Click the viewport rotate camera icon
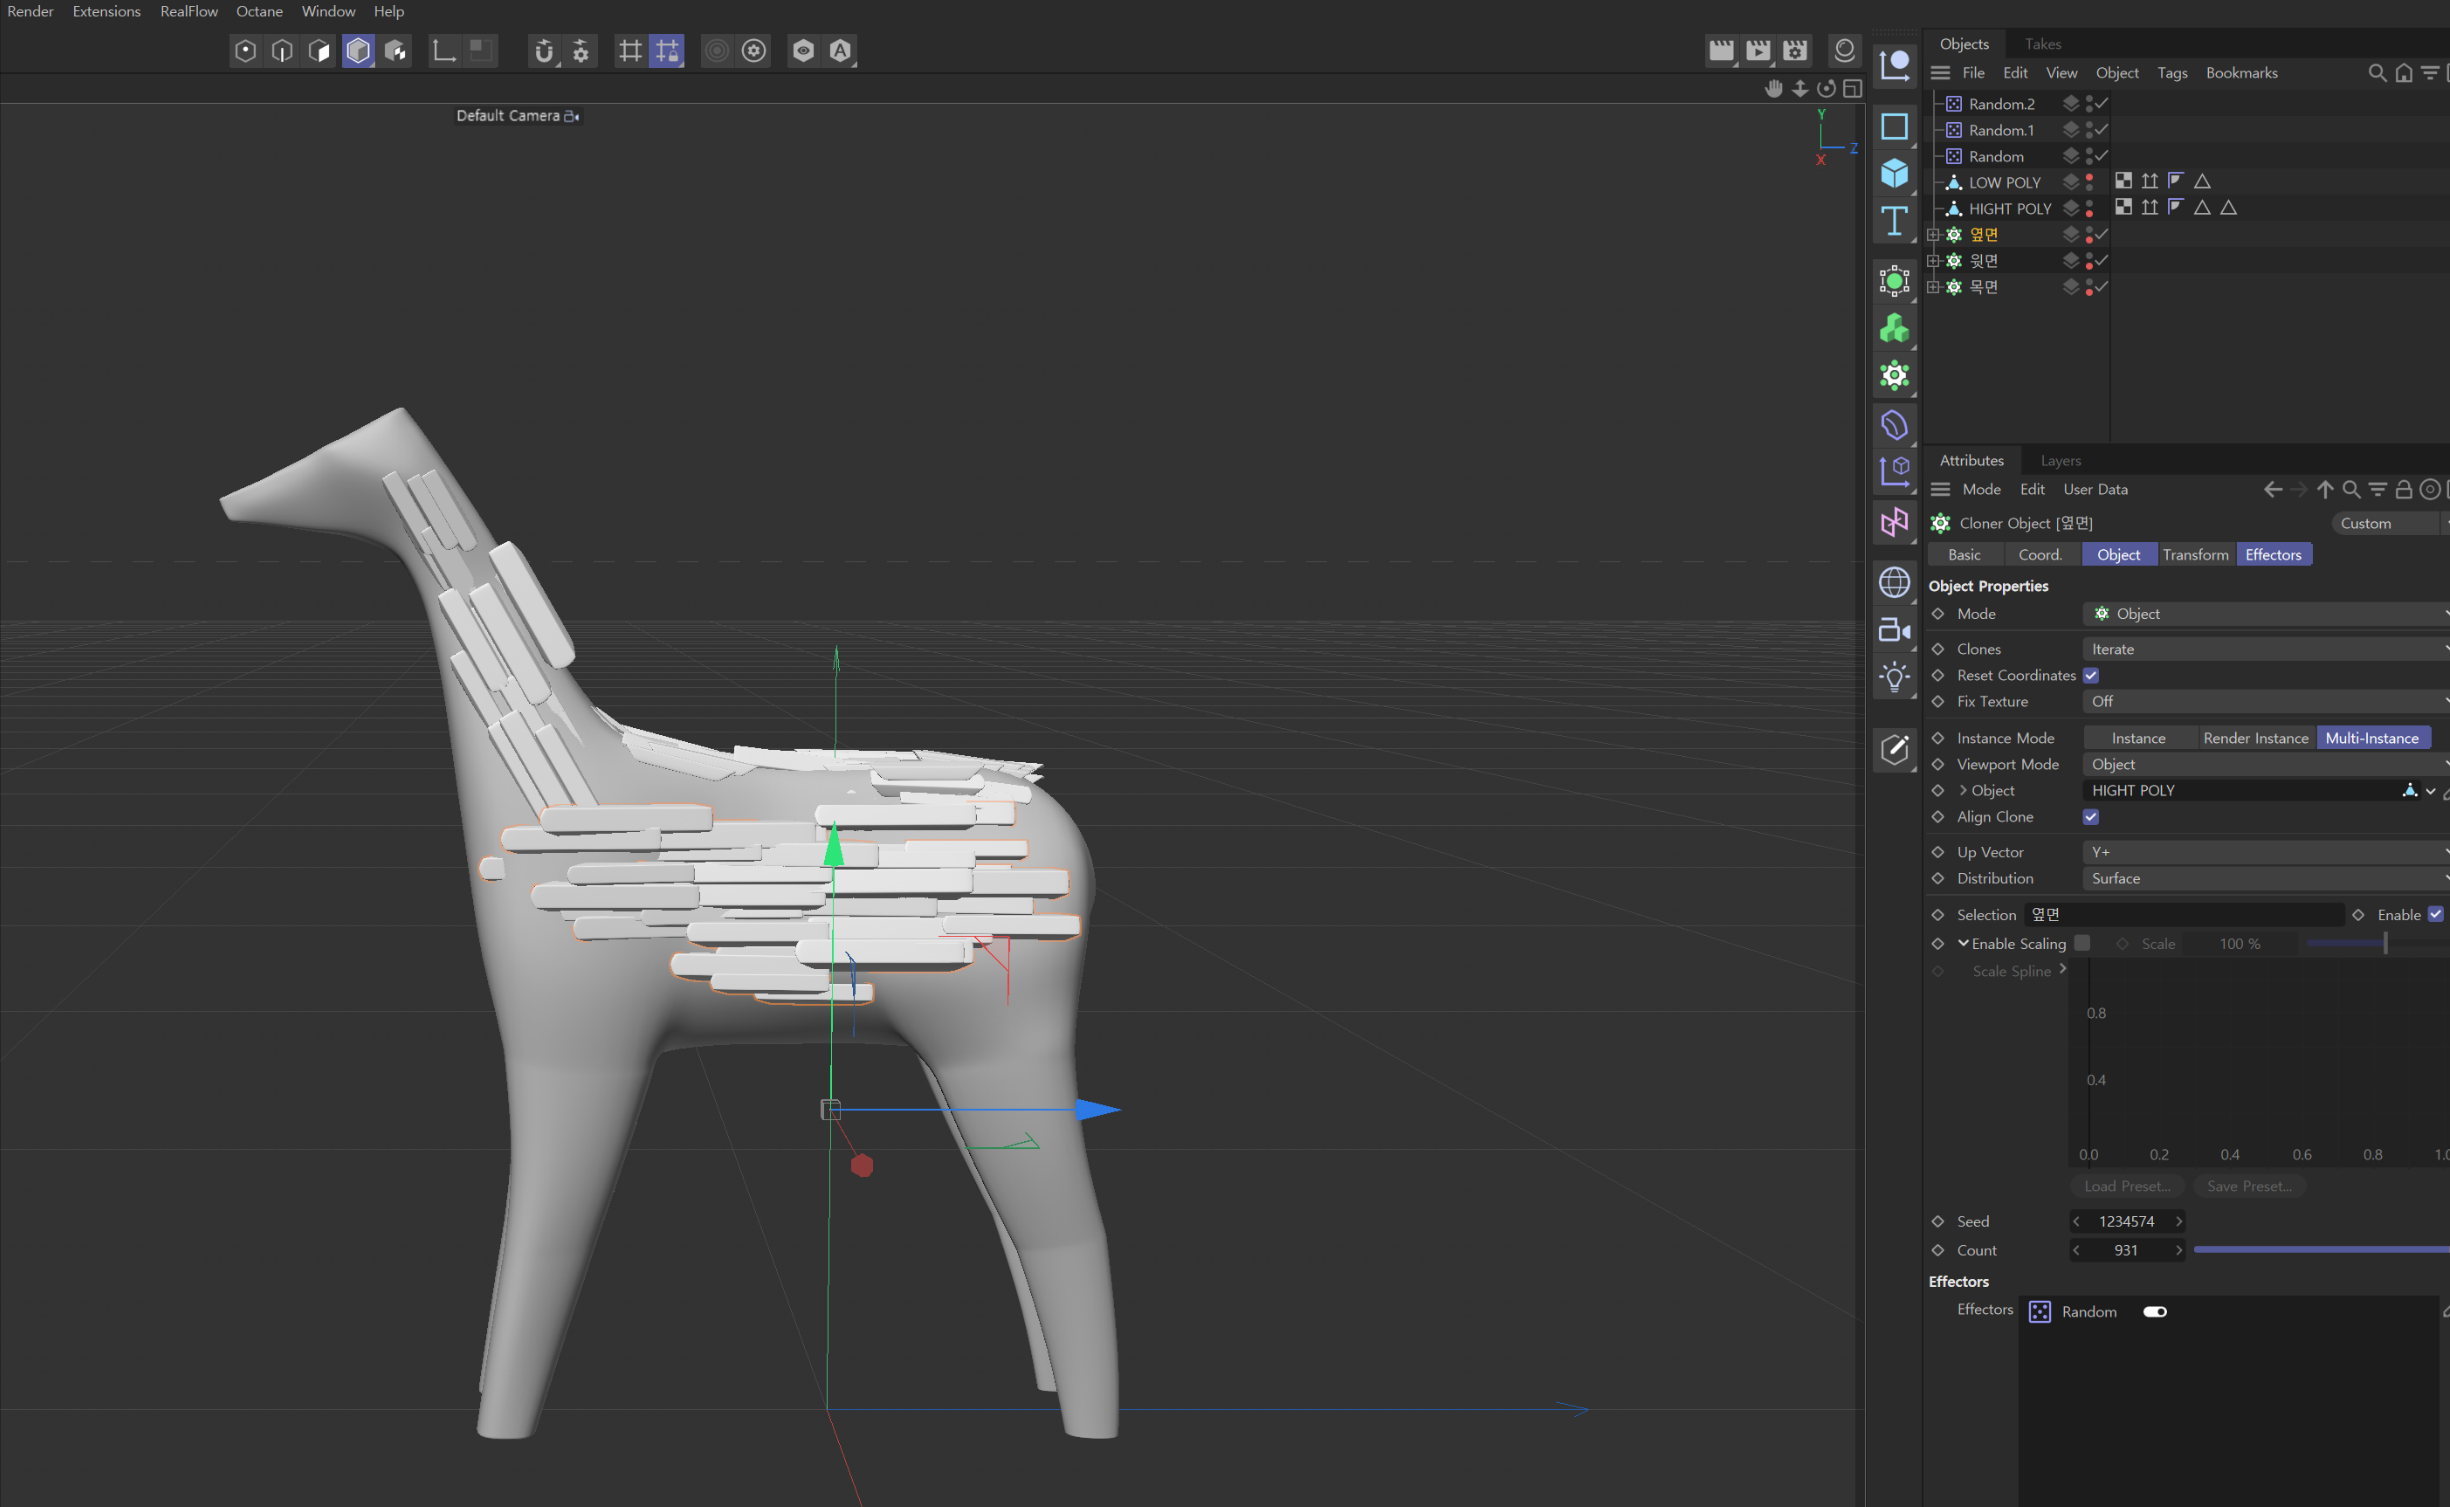 (1826, 89)
